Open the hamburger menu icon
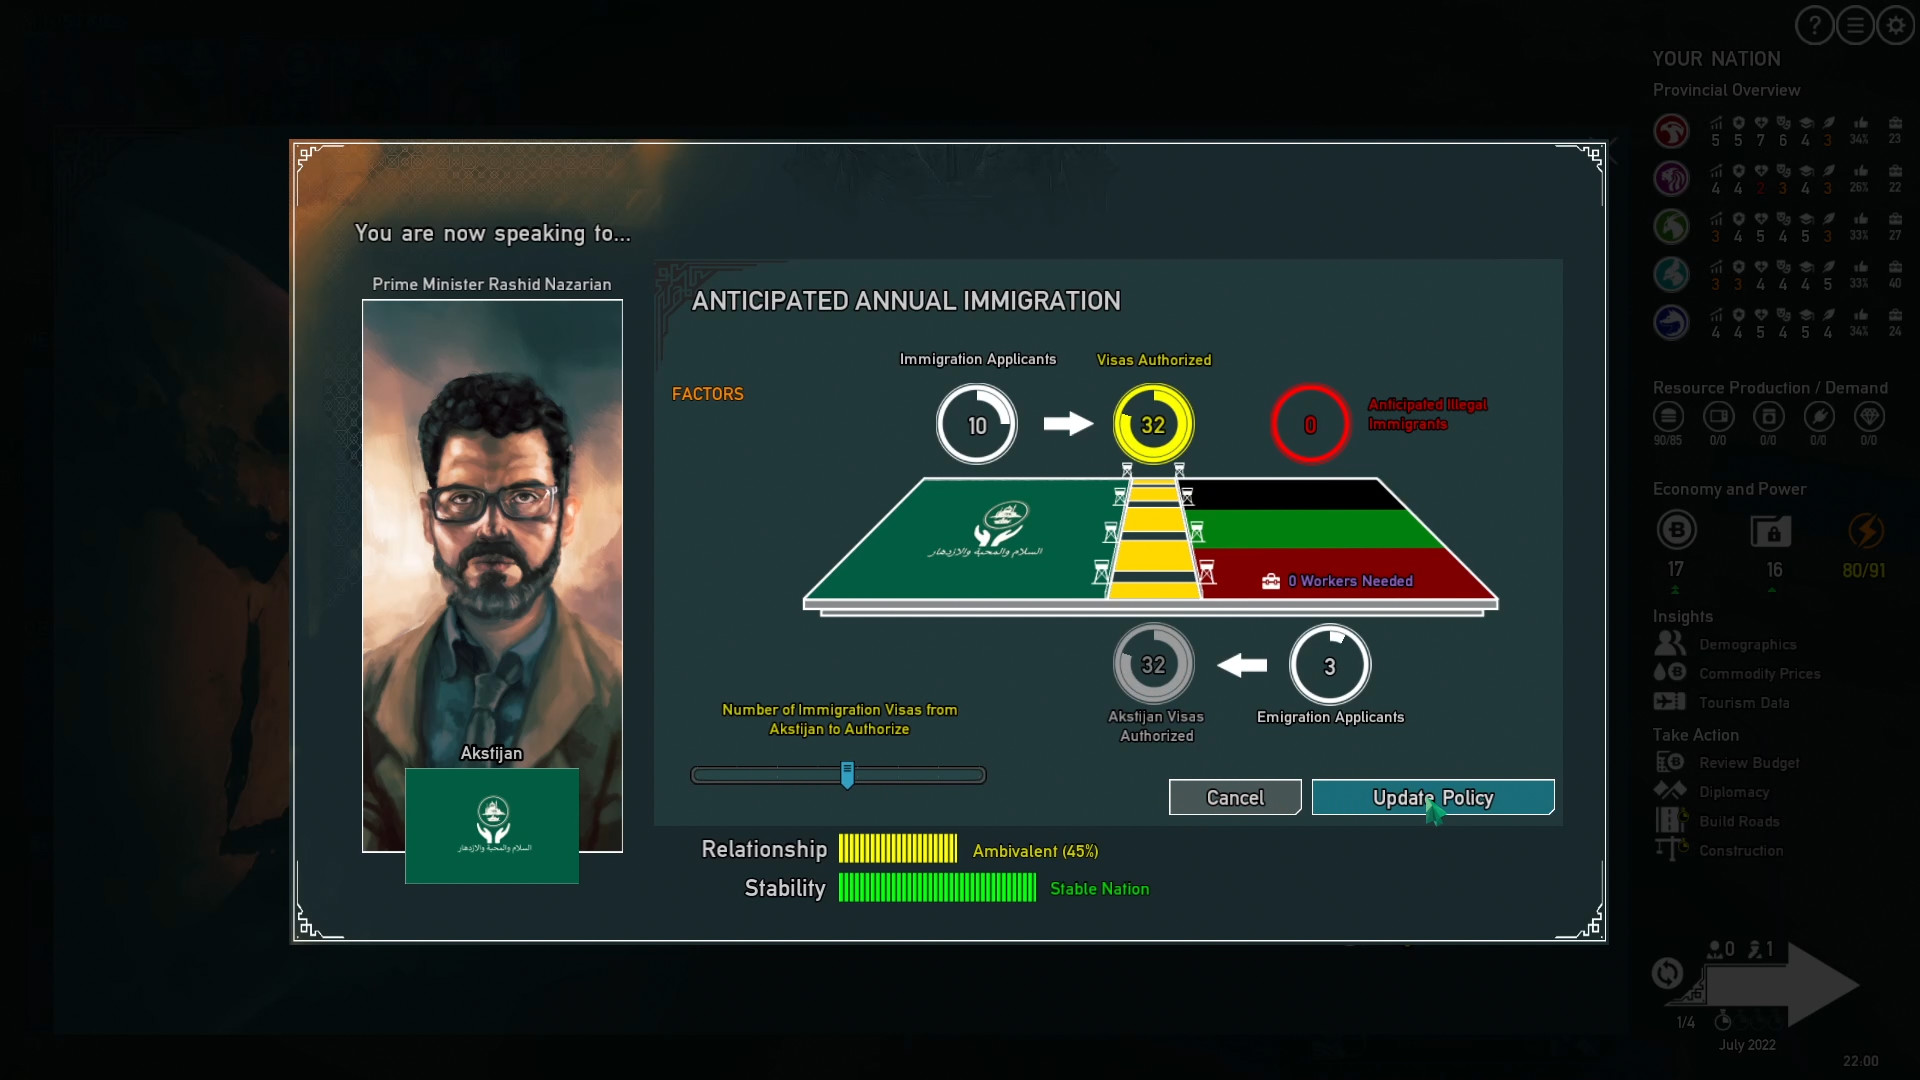The image size is (1920, 1080). coord(1855,25)
